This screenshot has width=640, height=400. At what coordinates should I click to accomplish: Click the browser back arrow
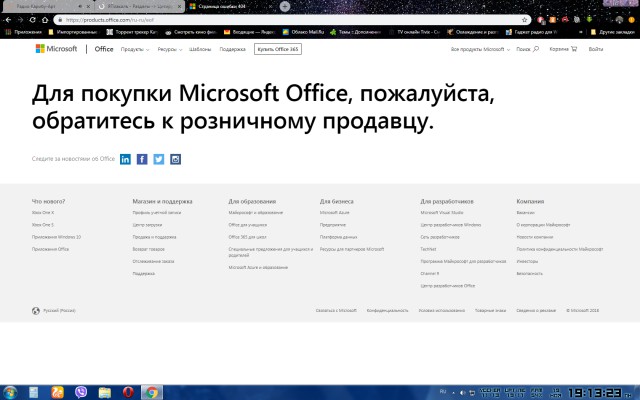(8, 20)
